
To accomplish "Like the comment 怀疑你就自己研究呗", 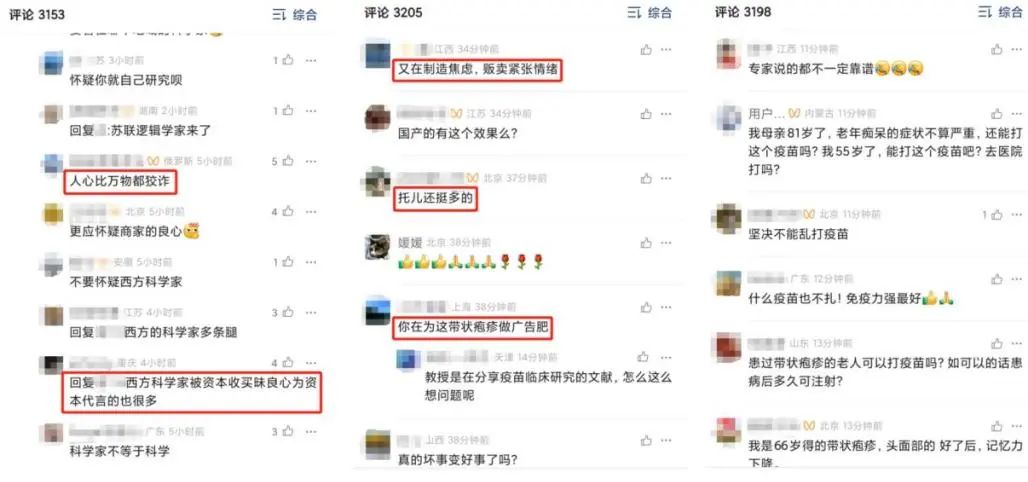I will (x=288, y=60).
